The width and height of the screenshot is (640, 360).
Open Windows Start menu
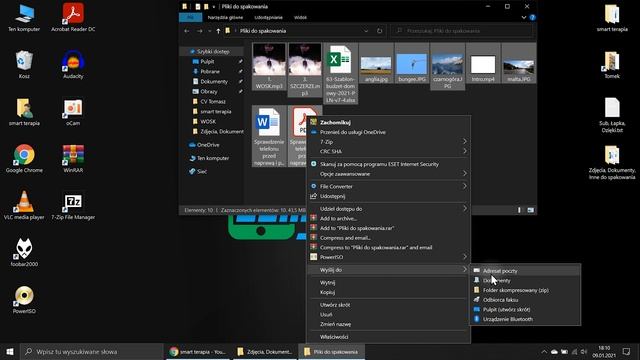click(x=10, y=351)
